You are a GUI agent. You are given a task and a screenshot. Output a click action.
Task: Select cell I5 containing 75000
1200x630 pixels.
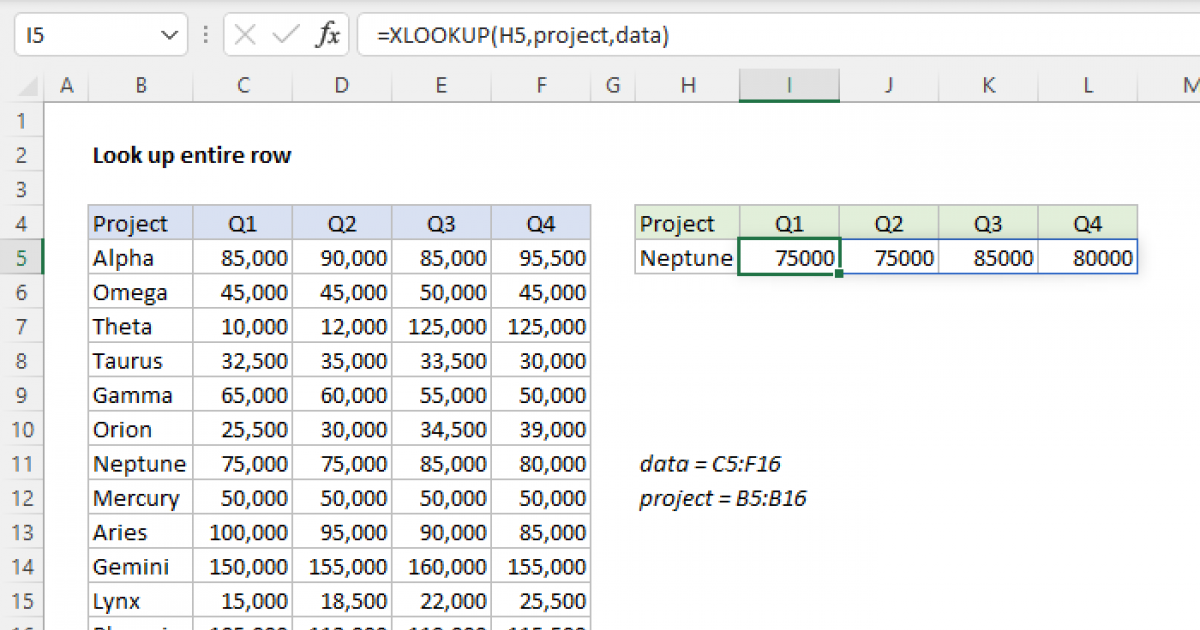click(x=789, y=259)
